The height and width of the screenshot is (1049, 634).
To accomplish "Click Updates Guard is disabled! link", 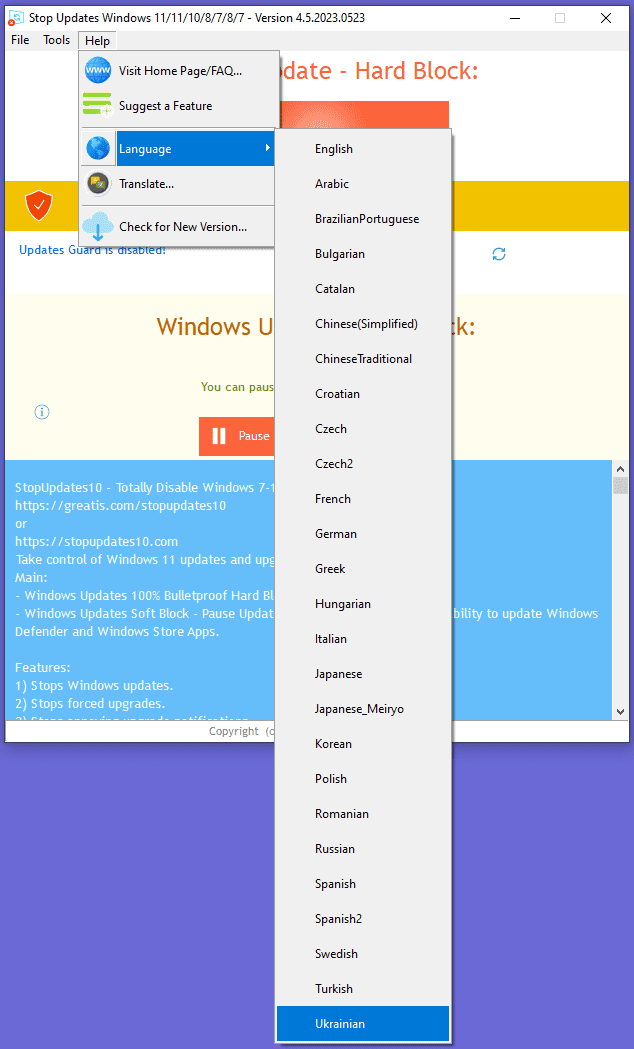I will [92, 250].
